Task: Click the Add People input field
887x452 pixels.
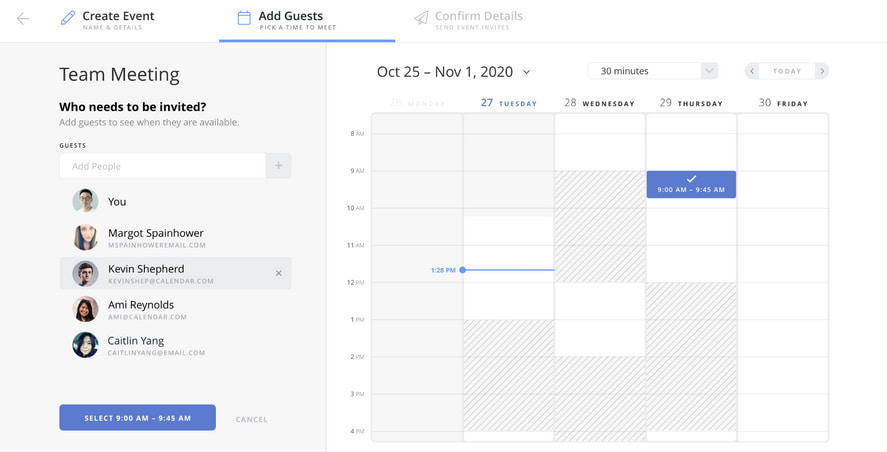Action: [162, 166]
